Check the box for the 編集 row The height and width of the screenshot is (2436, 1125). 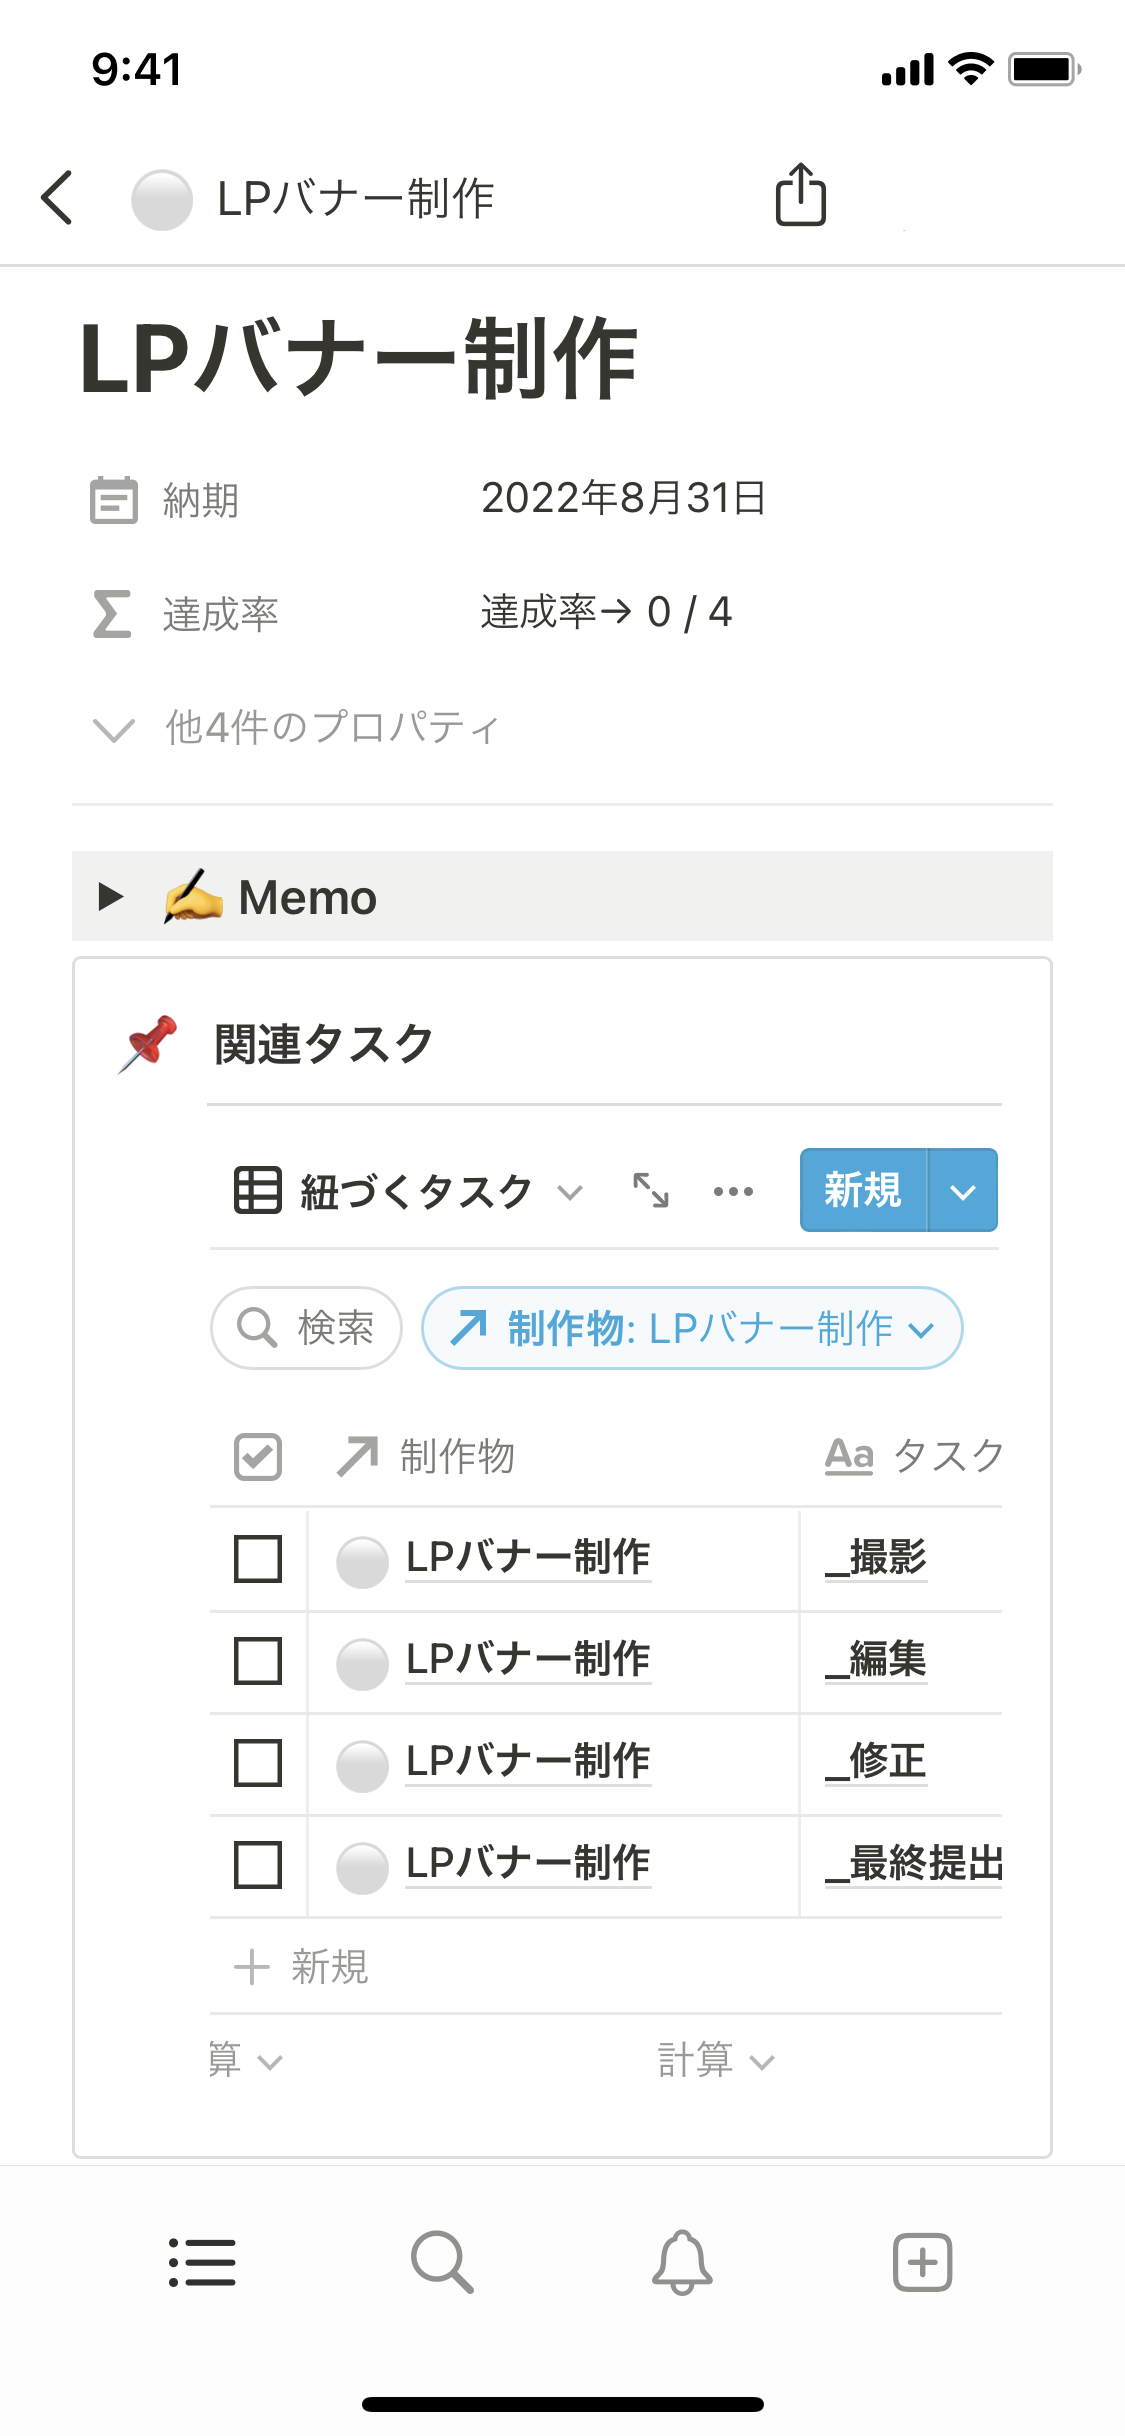258,1661
